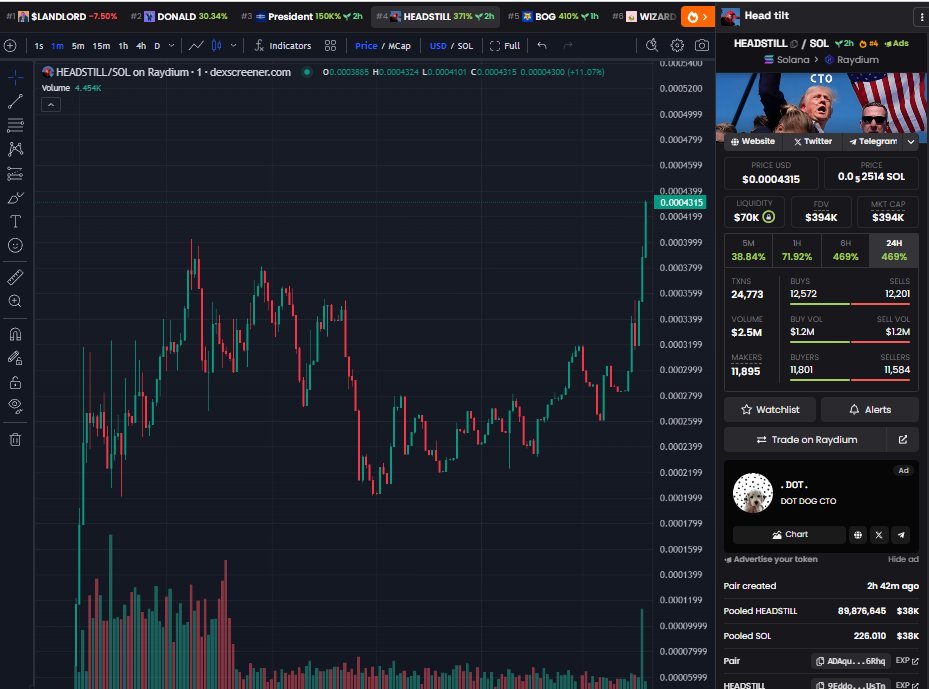Viewport: 929px width, 689px height.
Task: Redo the chart action
Action: pos(568,46)
